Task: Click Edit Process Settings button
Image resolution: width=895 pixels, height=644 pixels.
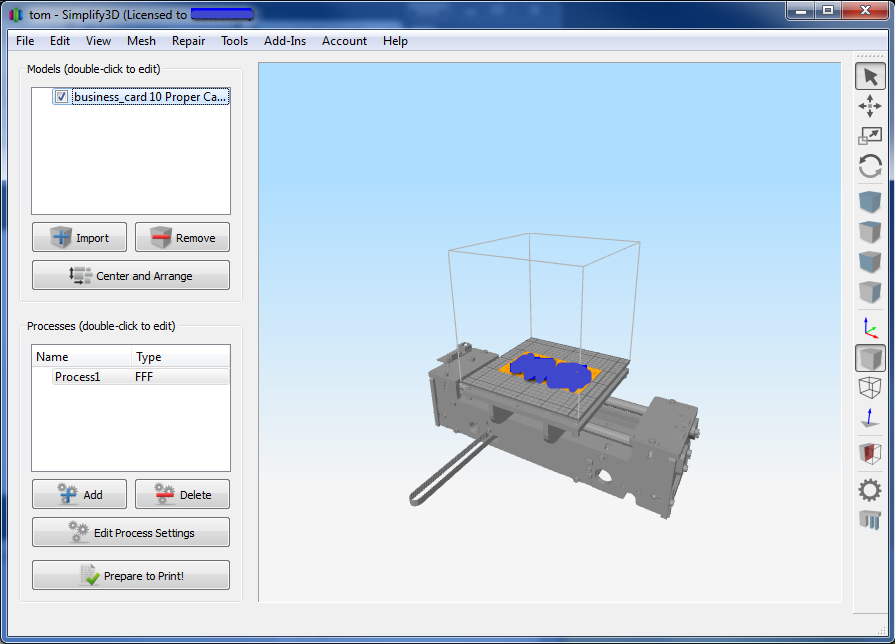Action: (131, 533)
